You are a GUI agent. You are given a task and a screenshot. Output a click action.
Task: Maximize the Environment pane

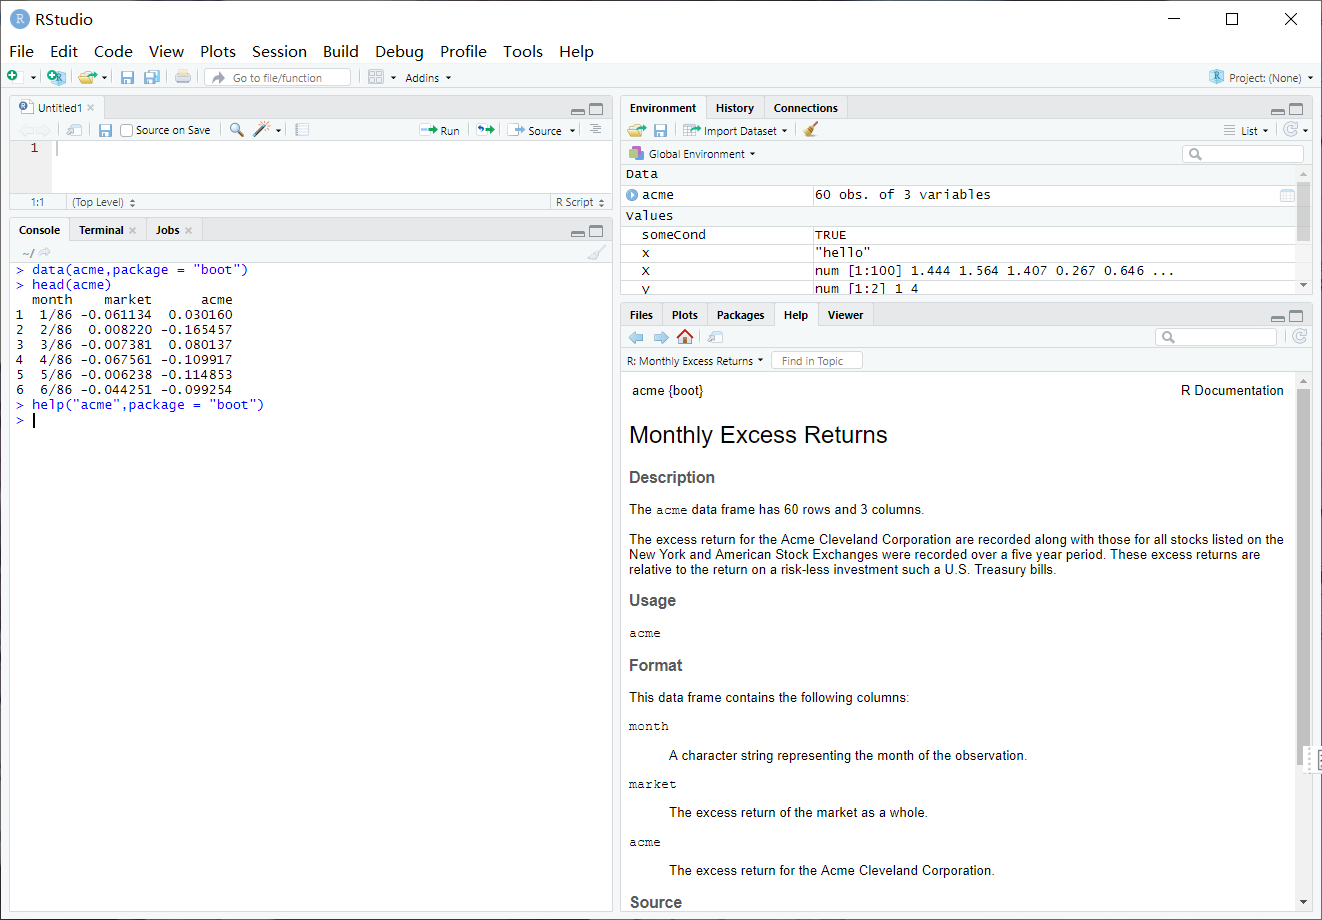tap(1296, 109)
